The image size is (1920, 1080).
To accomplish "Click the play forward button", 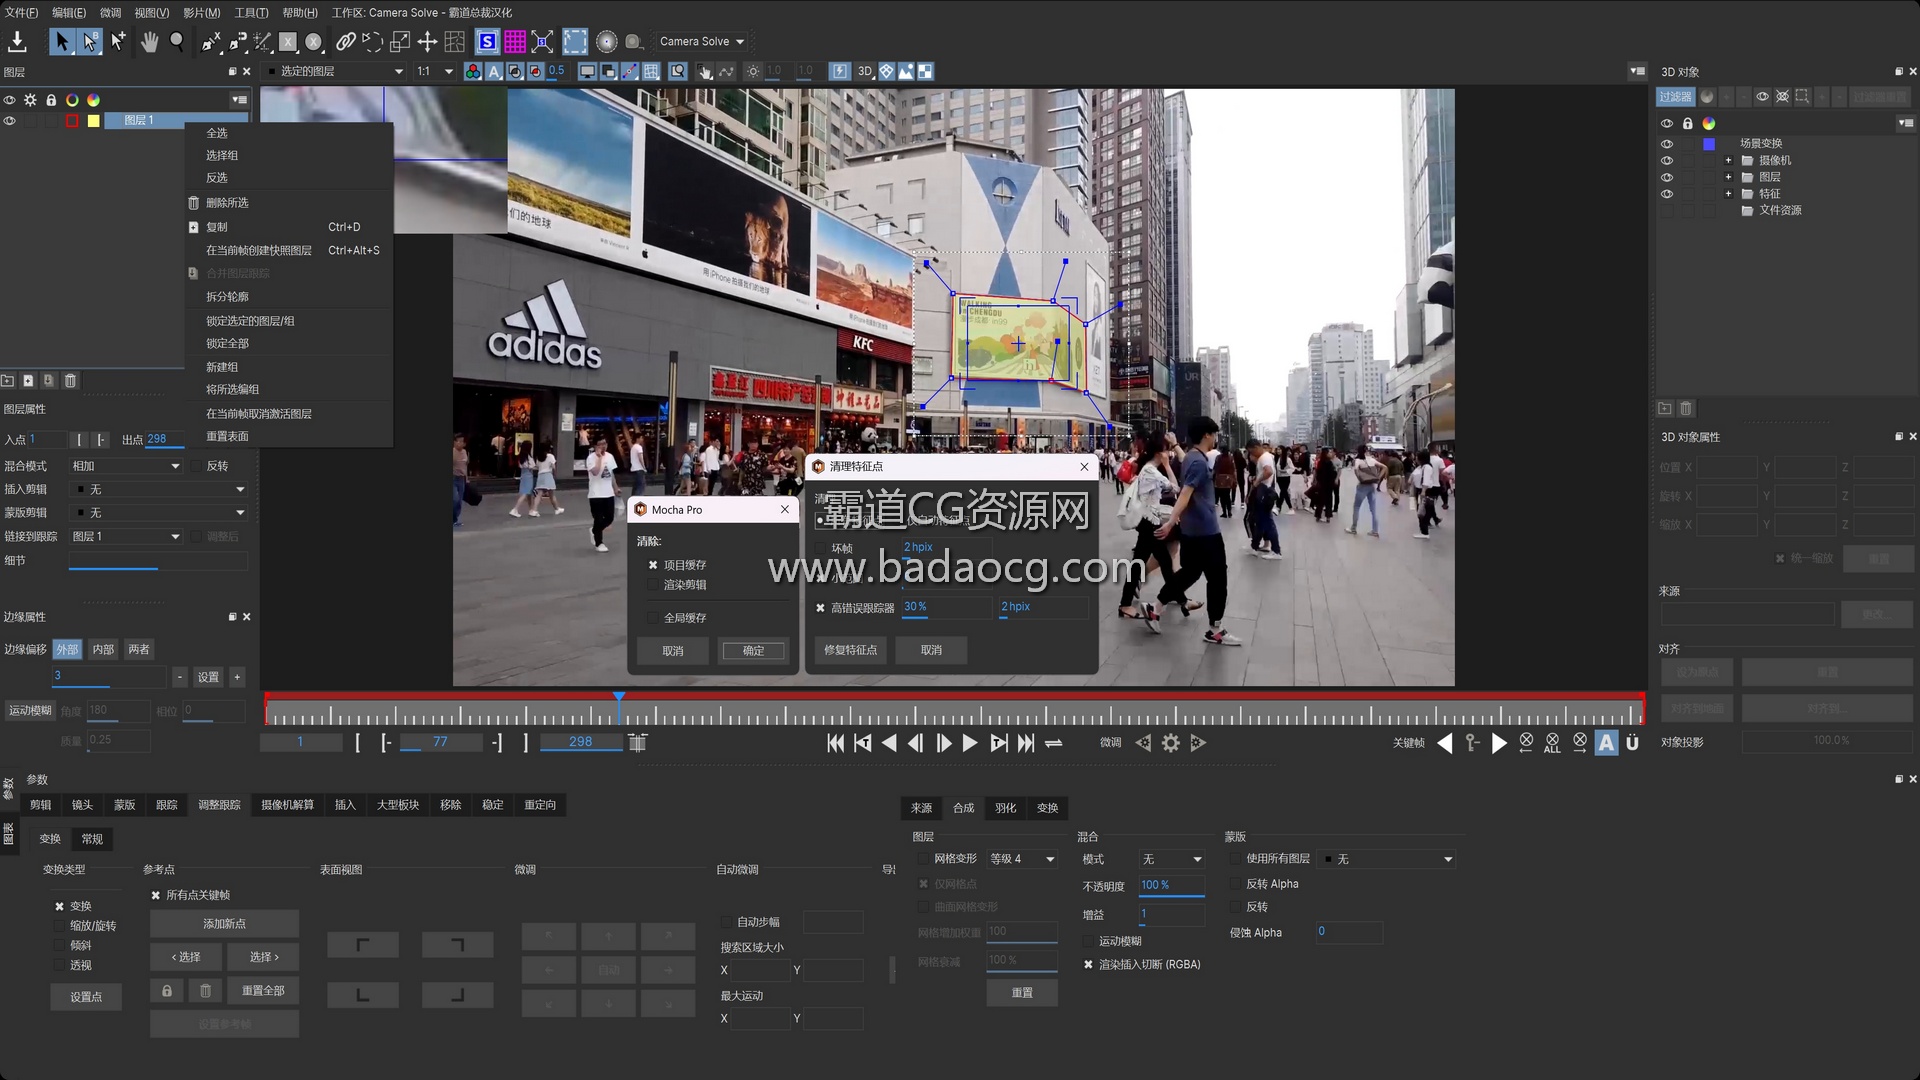I will 969,743.
